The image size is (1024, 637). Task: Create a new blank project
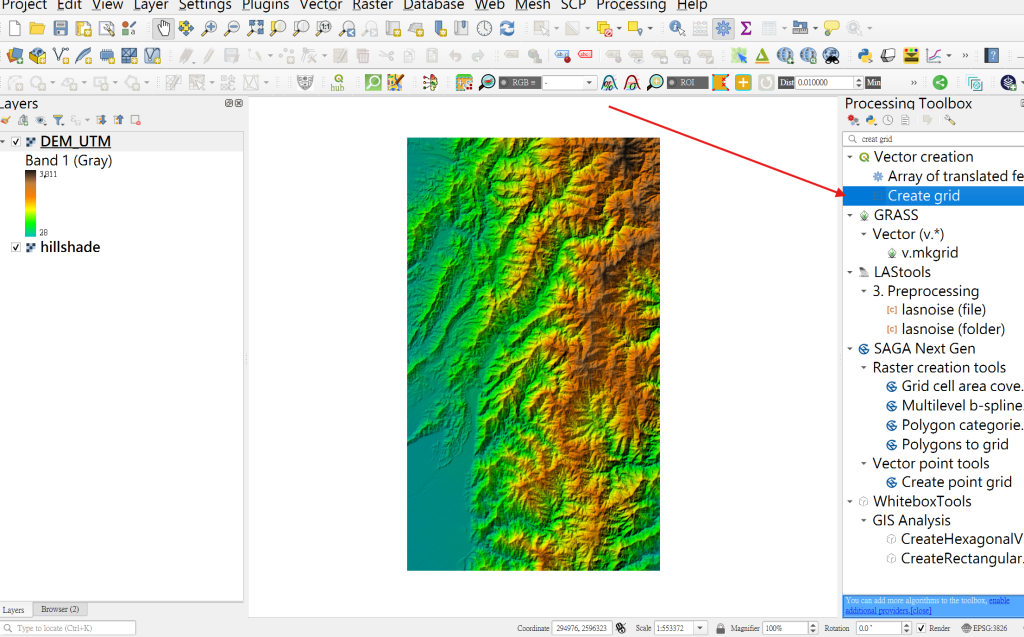(14, 28)
